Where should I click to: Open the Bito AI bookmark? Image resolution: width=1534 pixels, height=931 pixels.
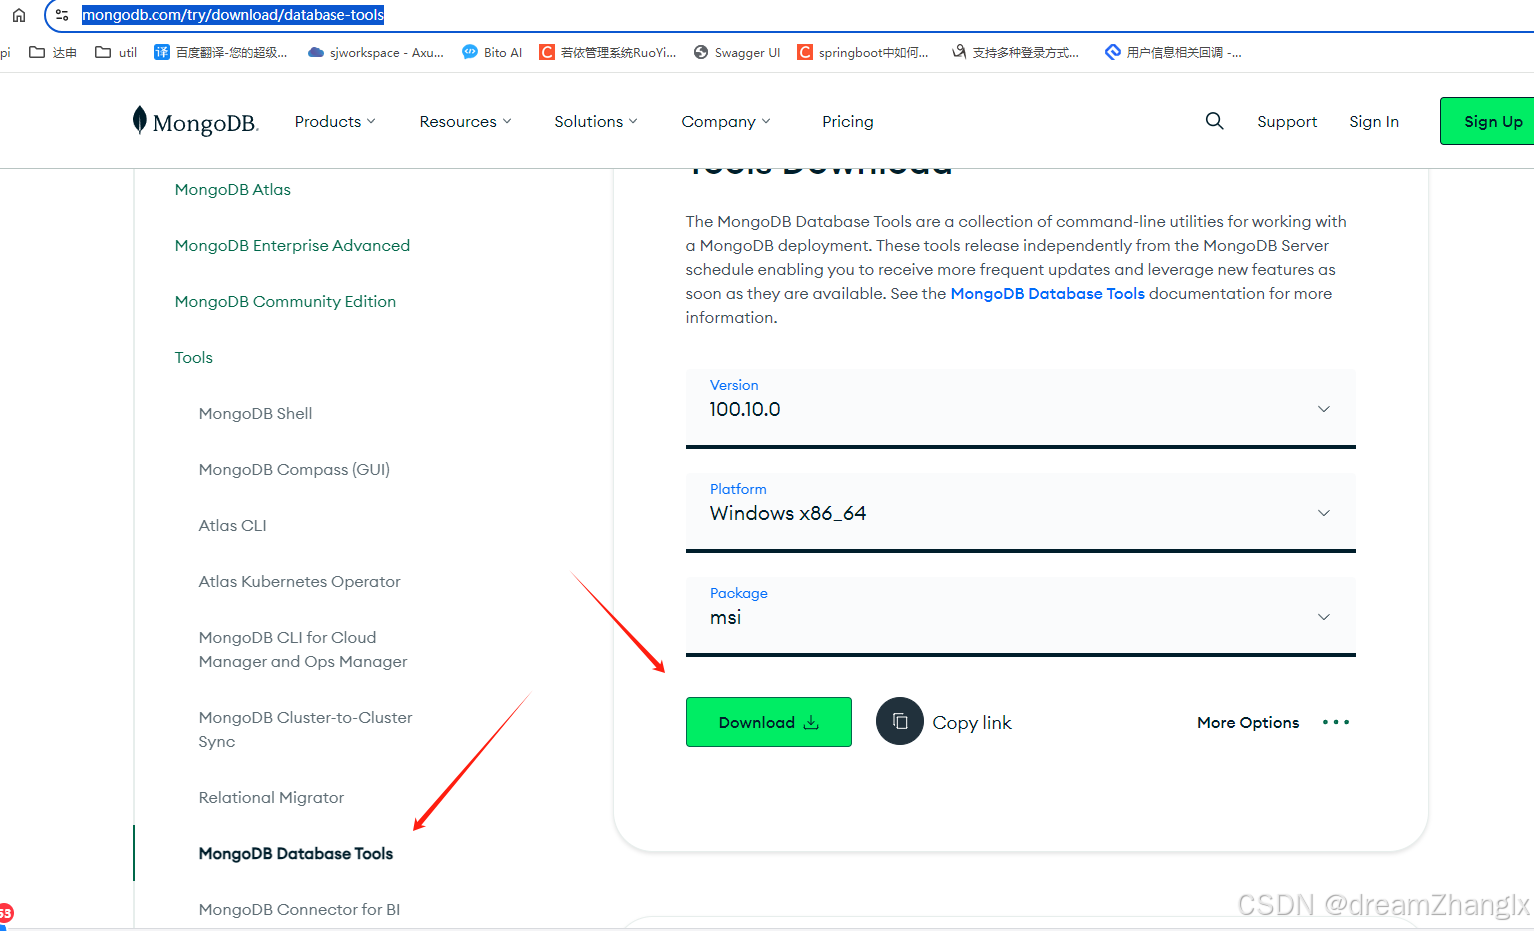click(x=492, y=53)
